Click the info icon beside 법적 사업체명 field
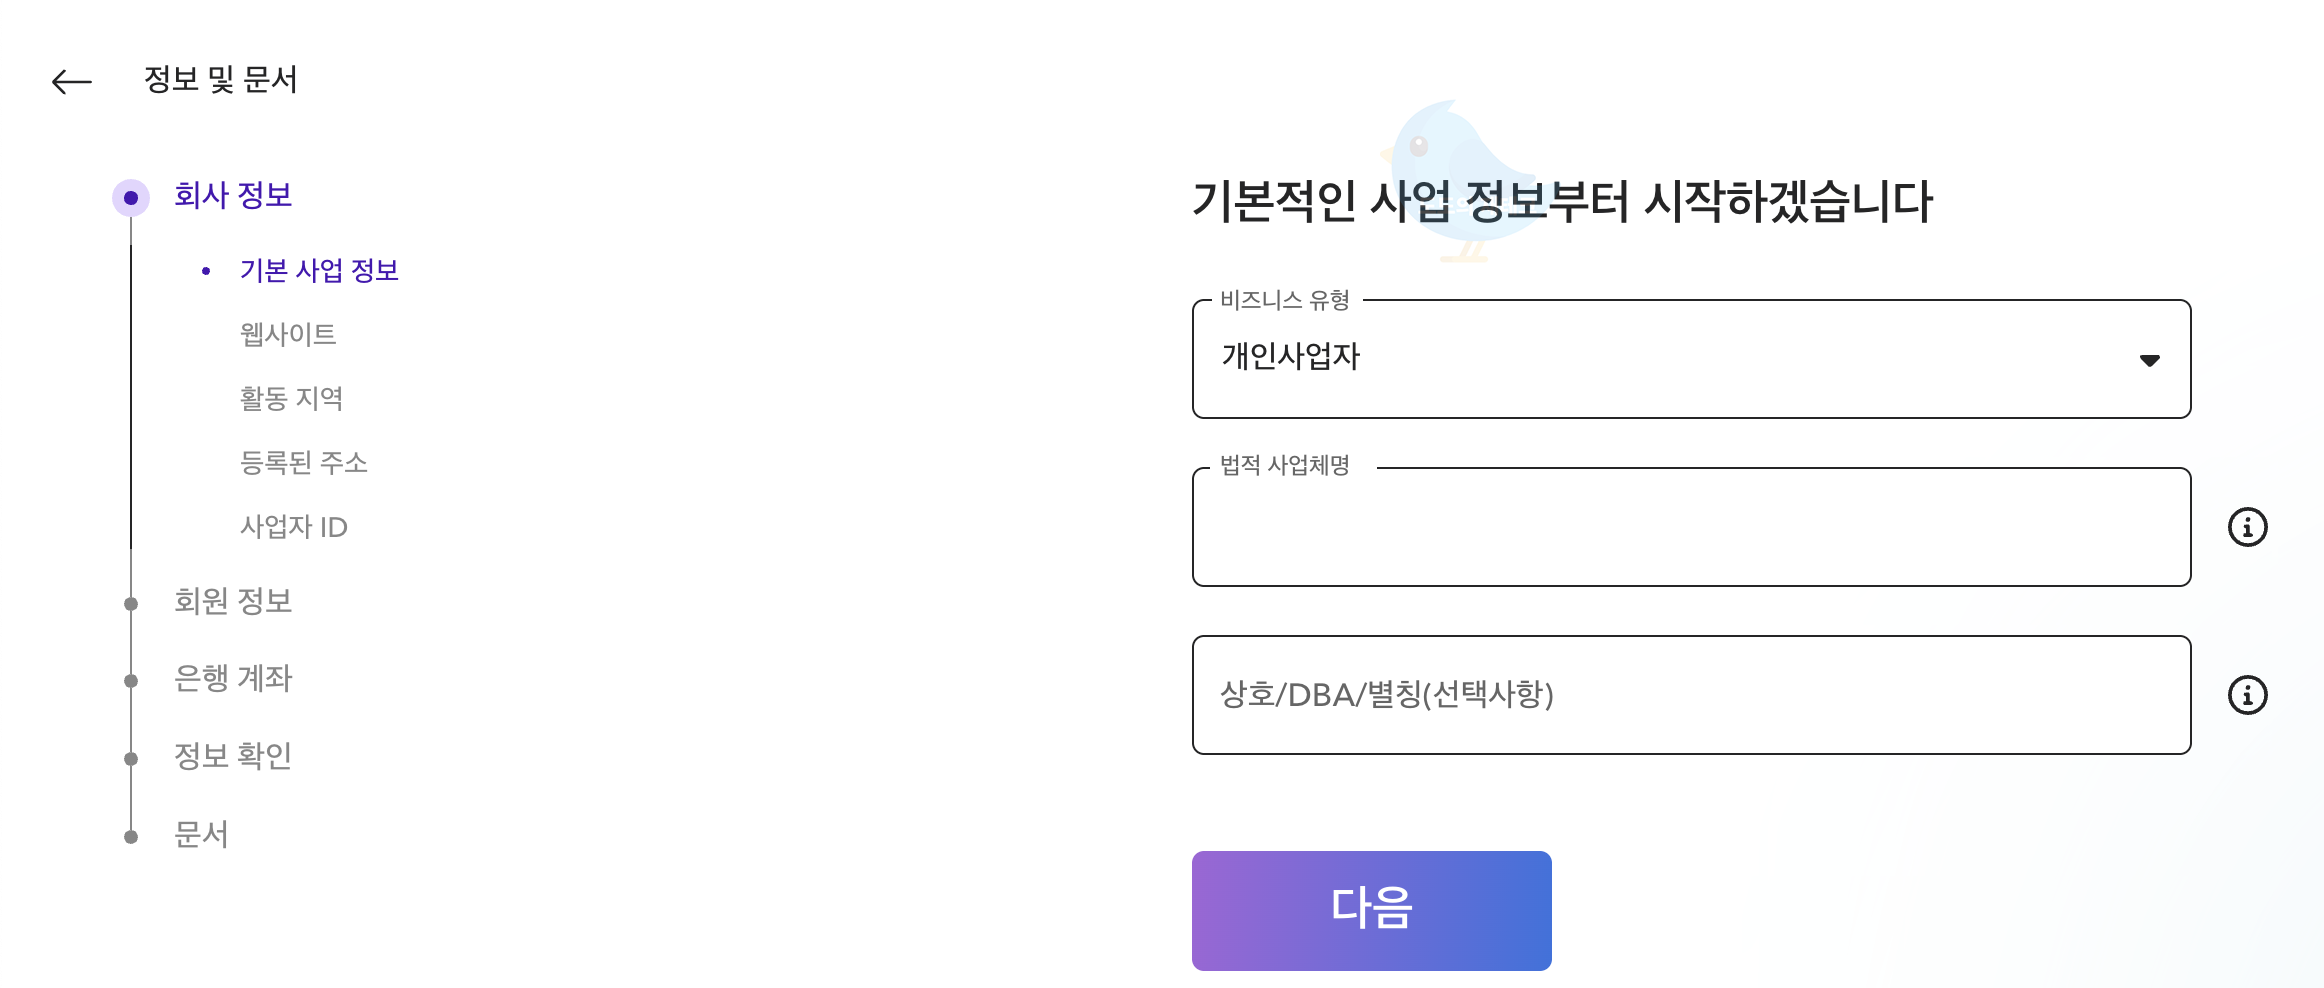2324x988 pixels. 2247,527
